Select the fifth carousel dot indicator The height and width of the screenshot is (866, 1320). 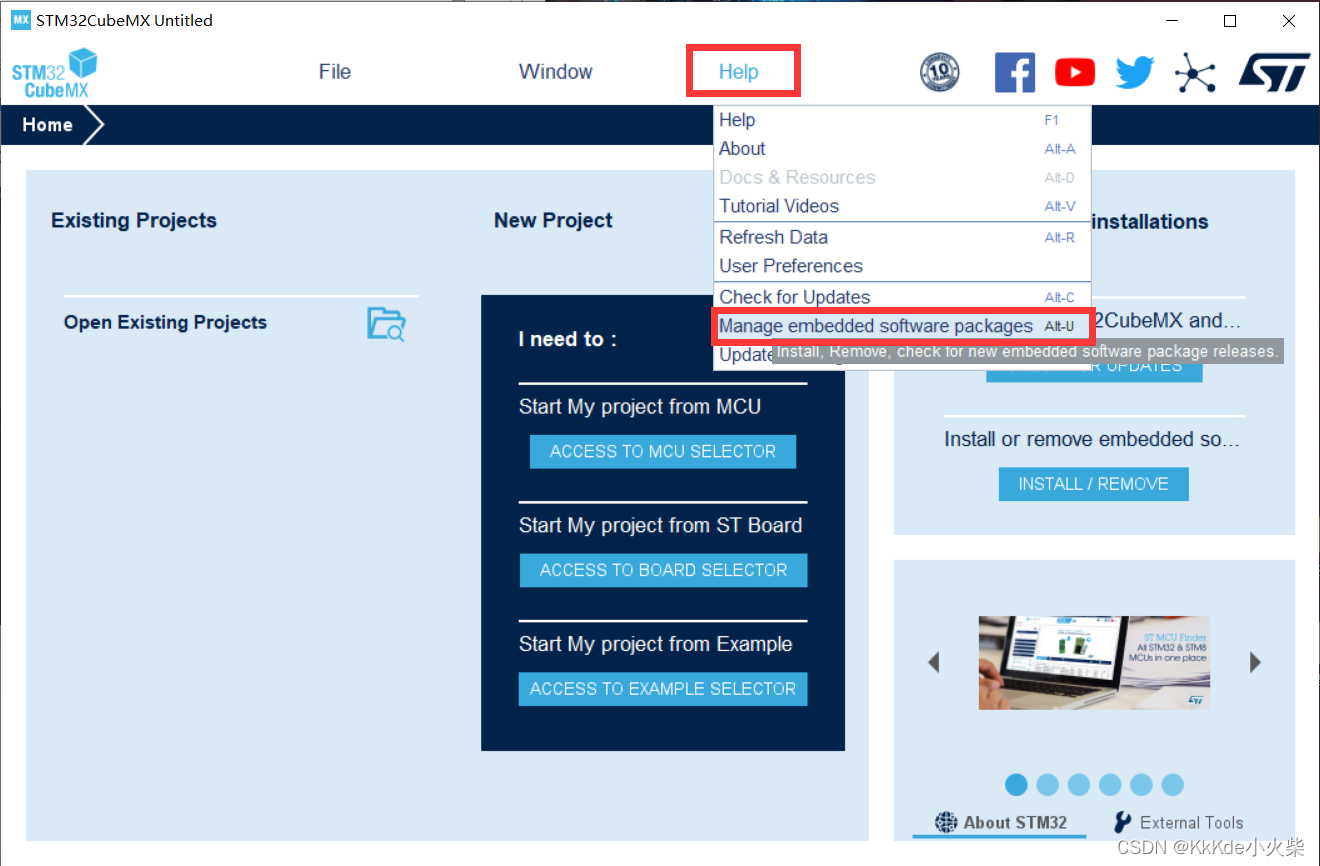1141,785
